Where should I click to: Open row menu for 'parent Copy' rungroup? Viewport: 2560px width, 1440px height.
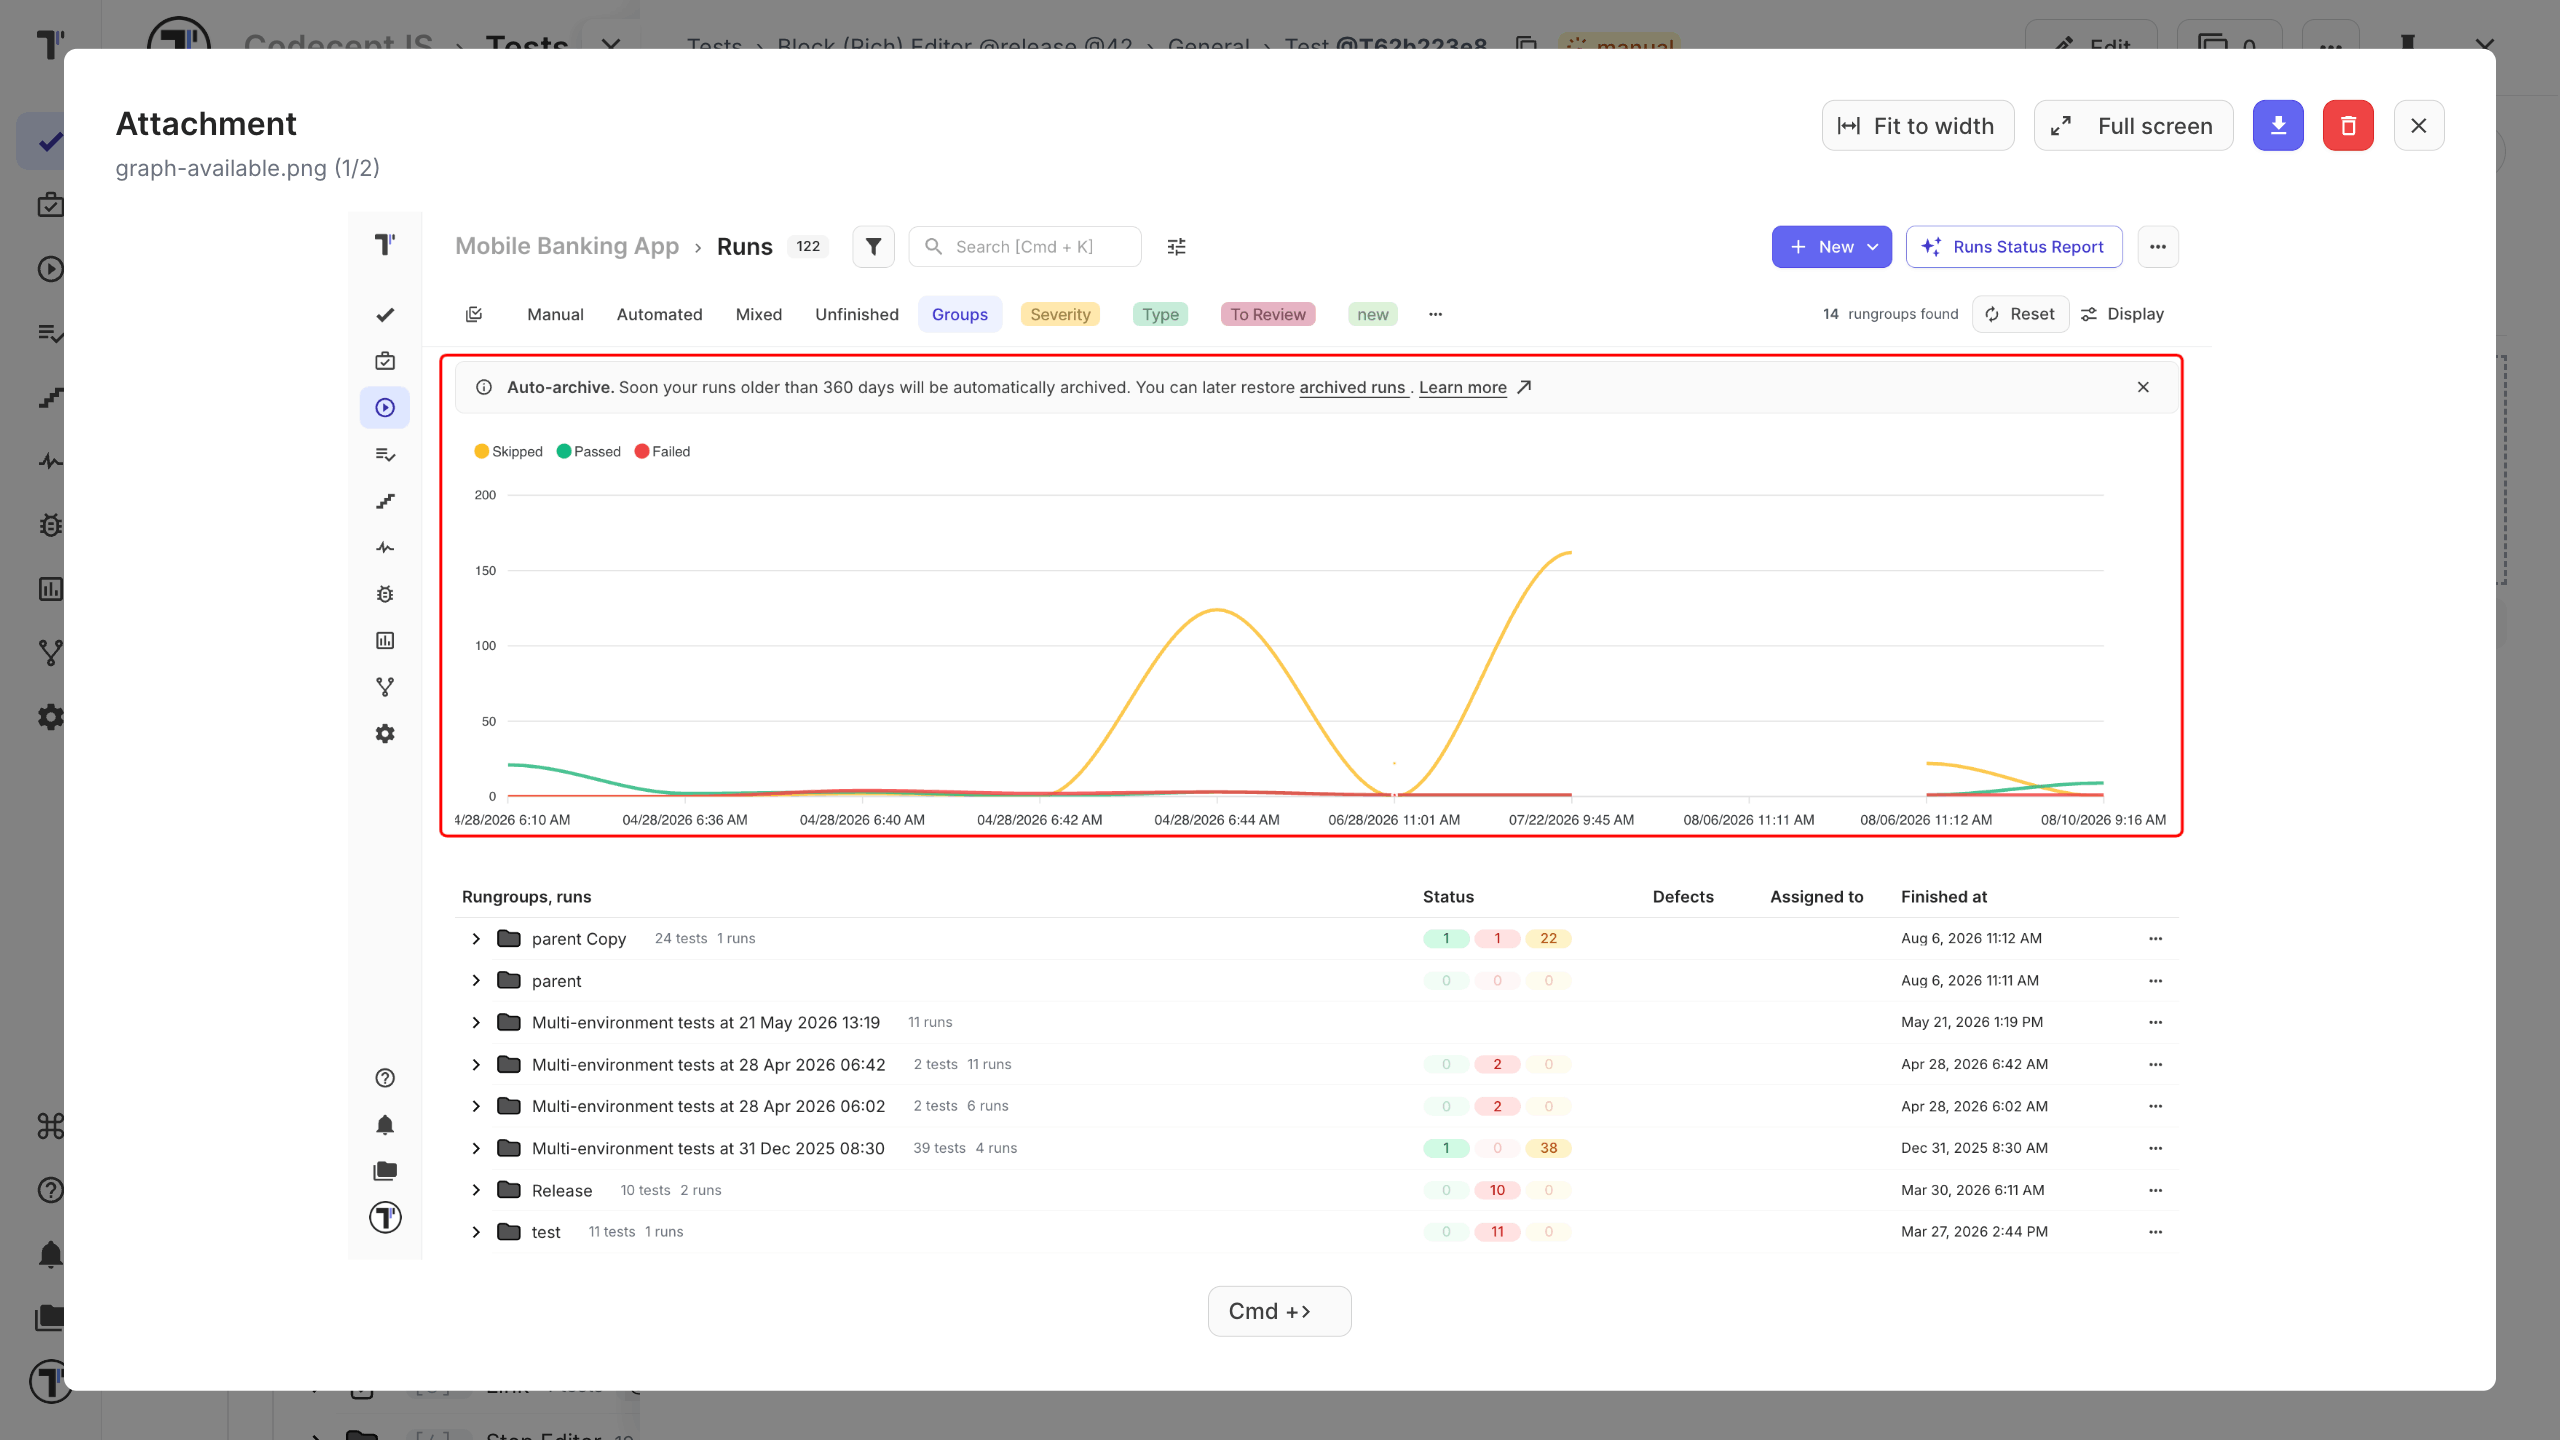click(2155, 939)
